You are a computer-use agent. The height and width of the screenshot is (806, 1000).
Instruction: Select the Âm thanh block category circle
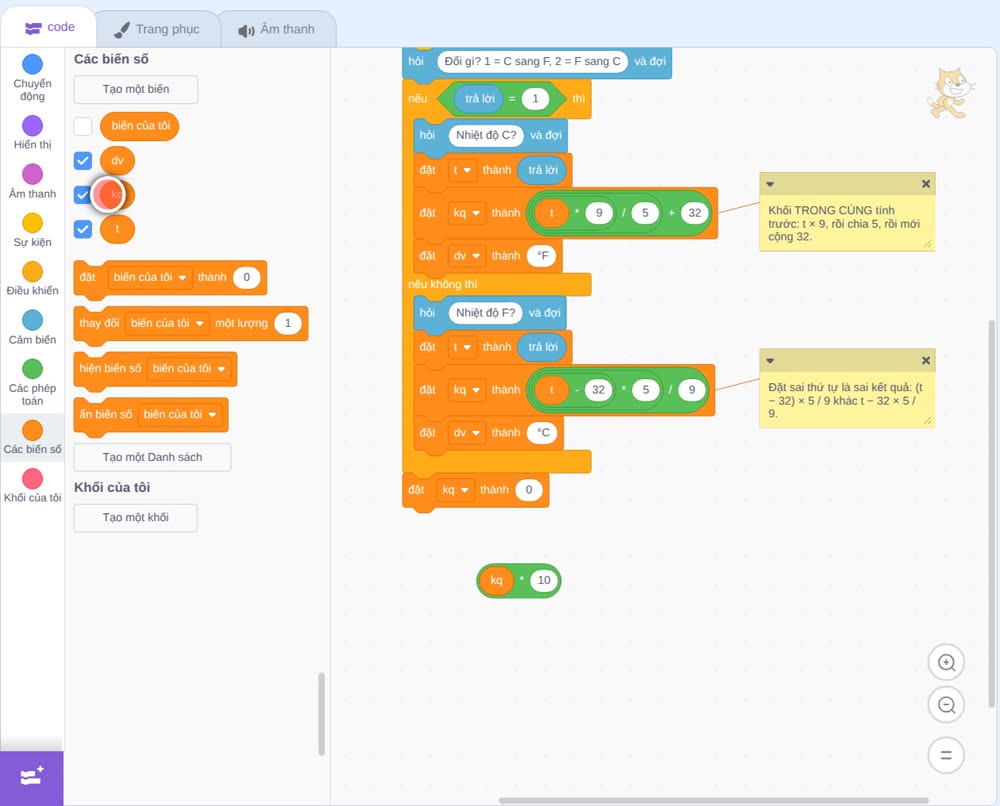point(33,174)
